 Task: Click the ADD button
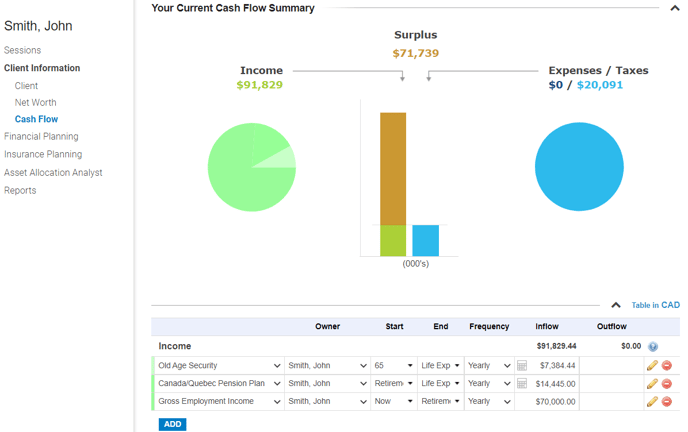coord(172,424)
